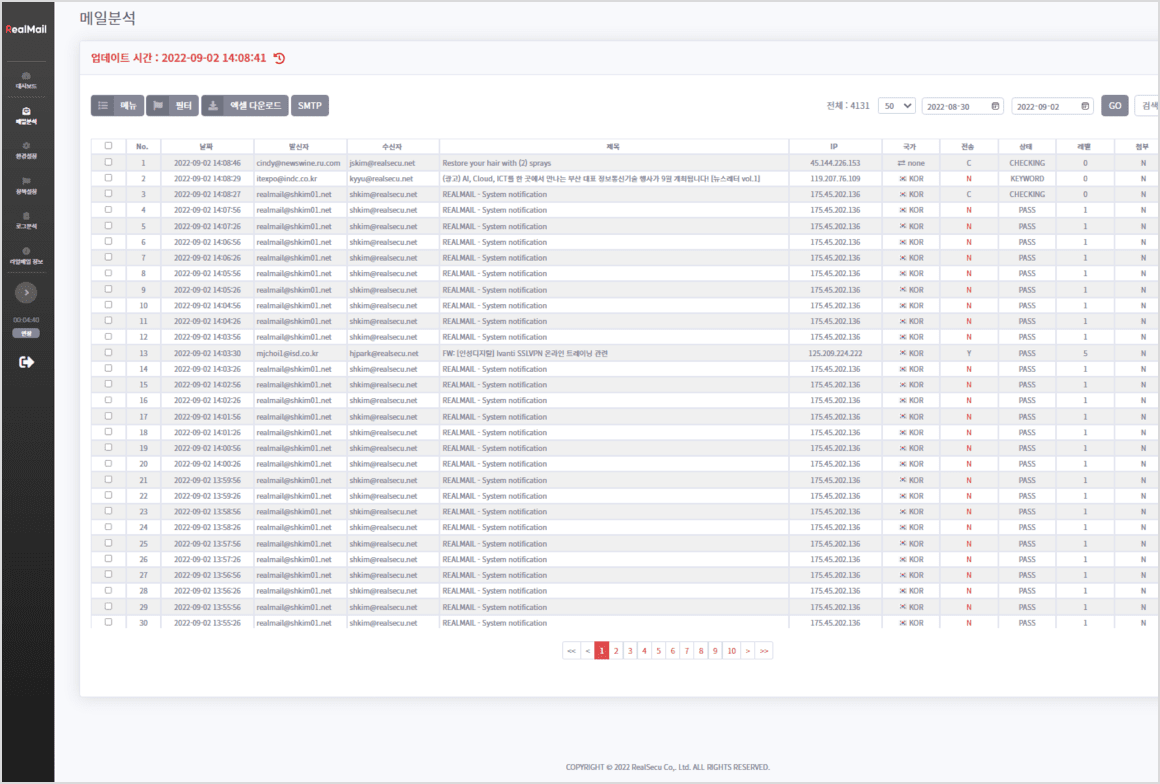The image size is (1160, 784).
Task: Open calendar picker for end date 2022-09-02
Action: pos(1083,106)
